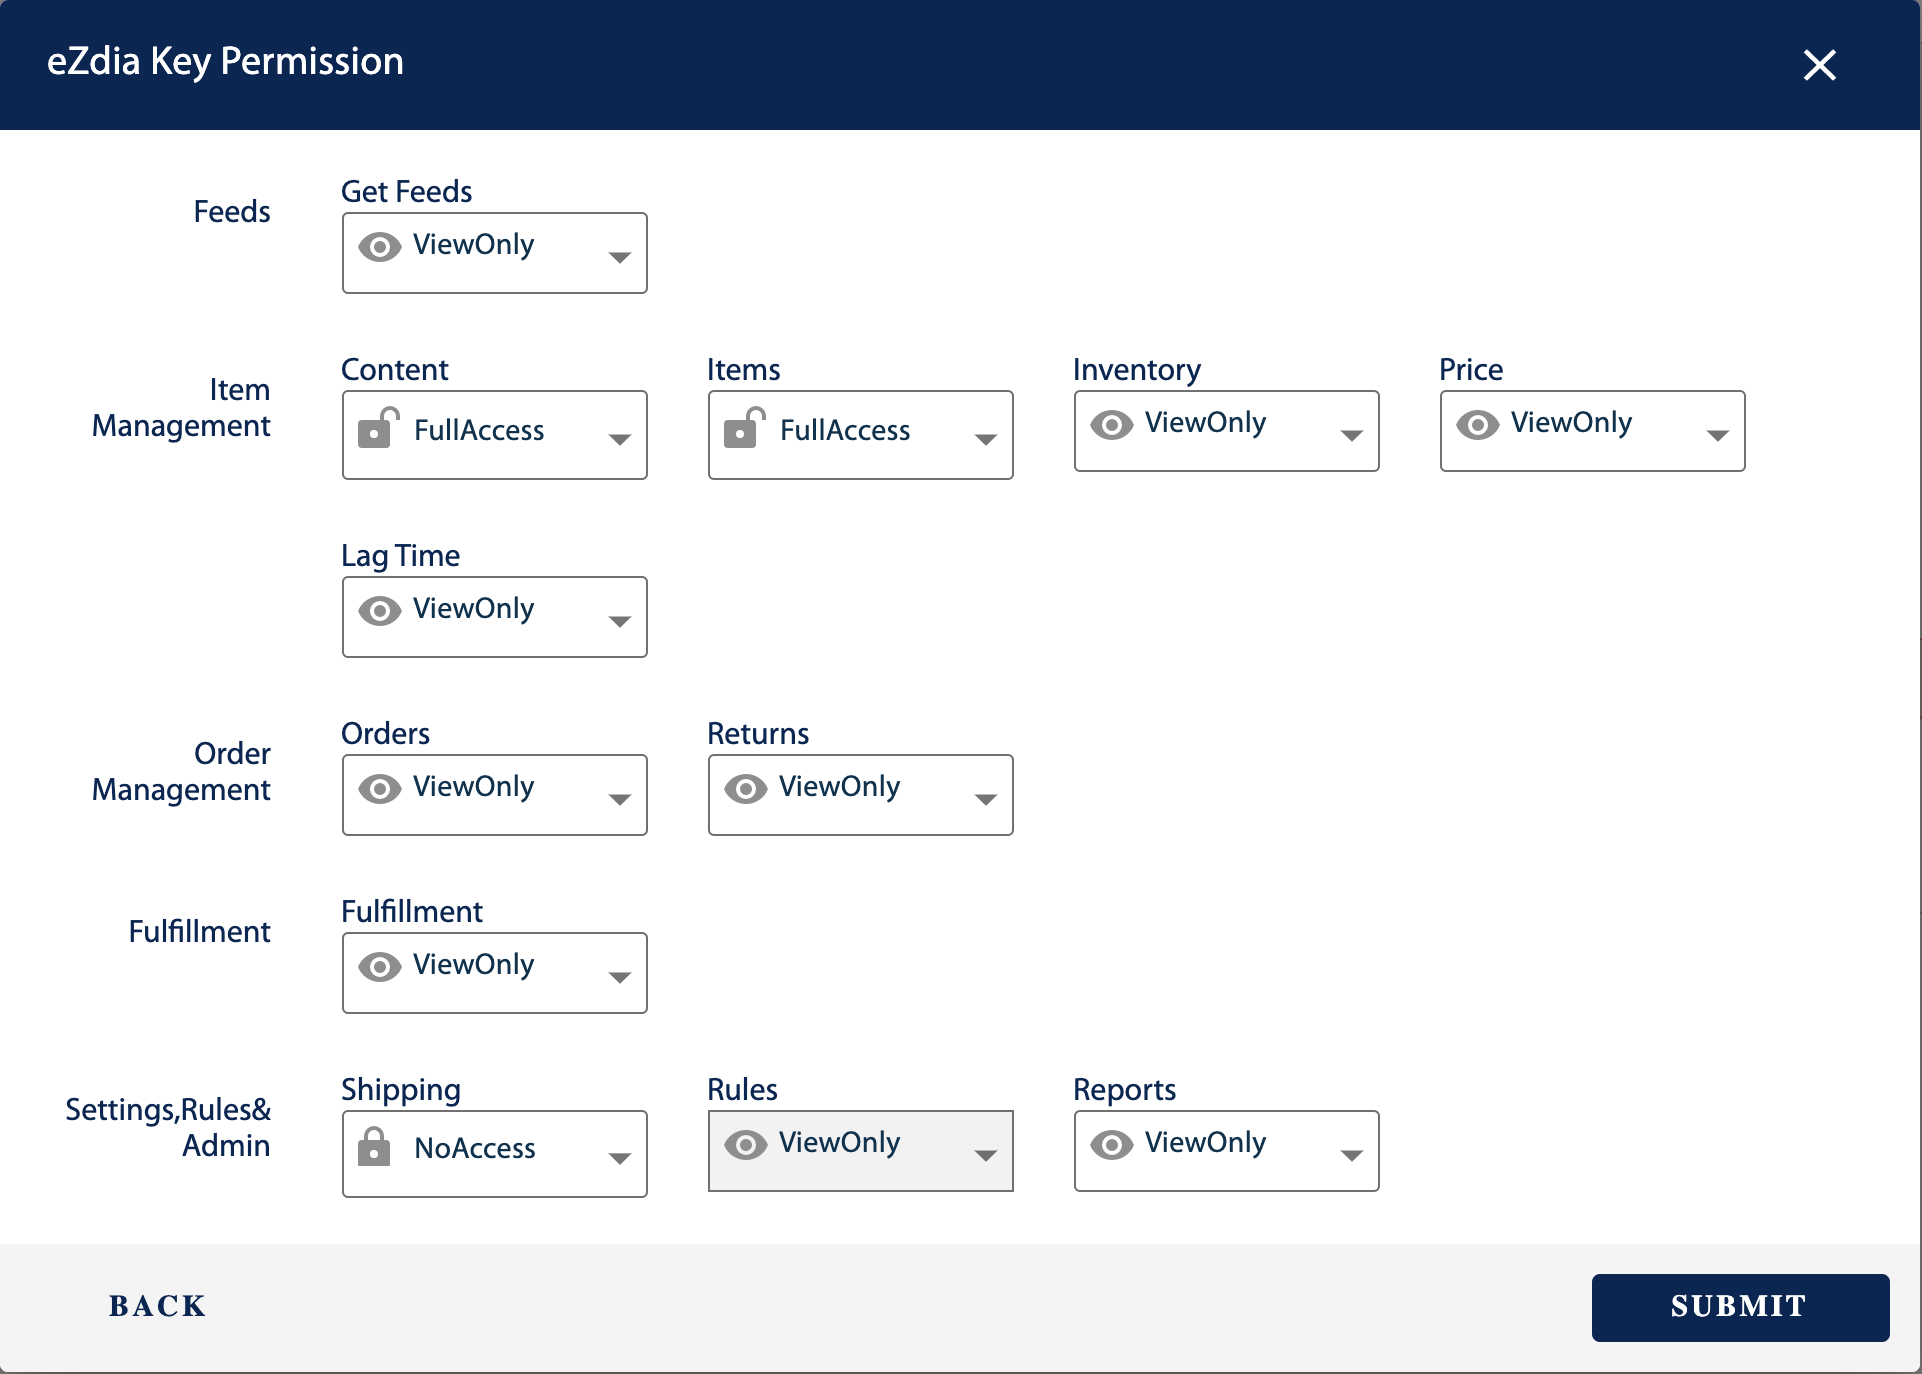Click the locked padlock icon under Shipping
The width and height of the screenshot is (1922, 1374).
click(x=374, y=1147)
